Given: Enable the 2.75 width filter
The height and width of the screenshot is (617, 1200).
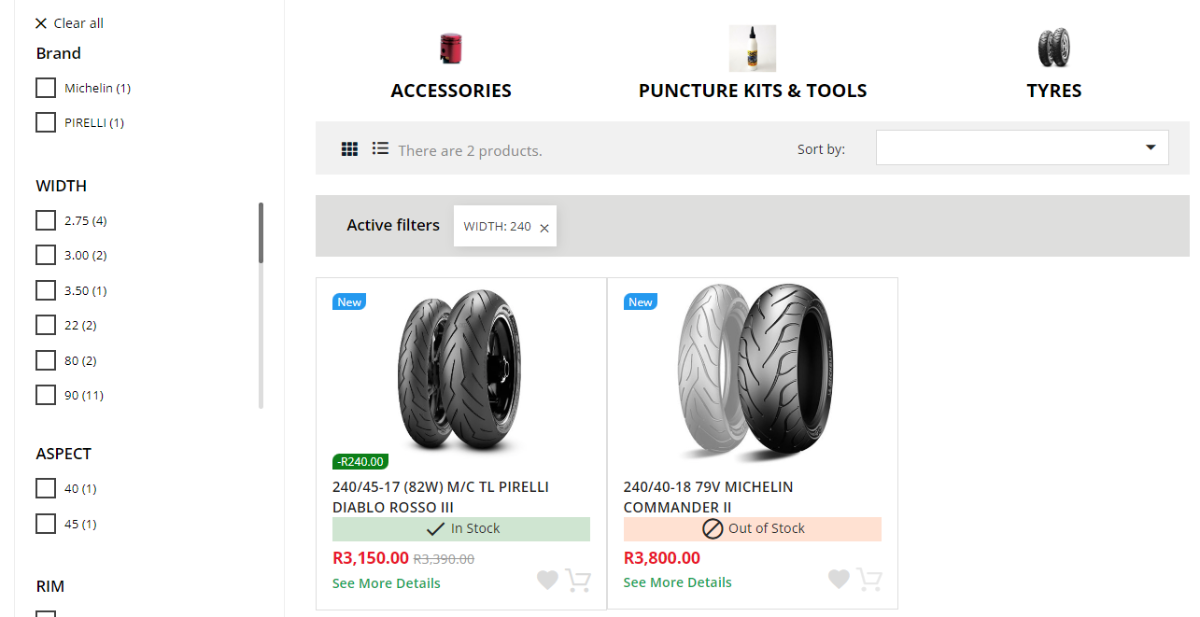Looking at the screenshot, I should coord(45,220).
